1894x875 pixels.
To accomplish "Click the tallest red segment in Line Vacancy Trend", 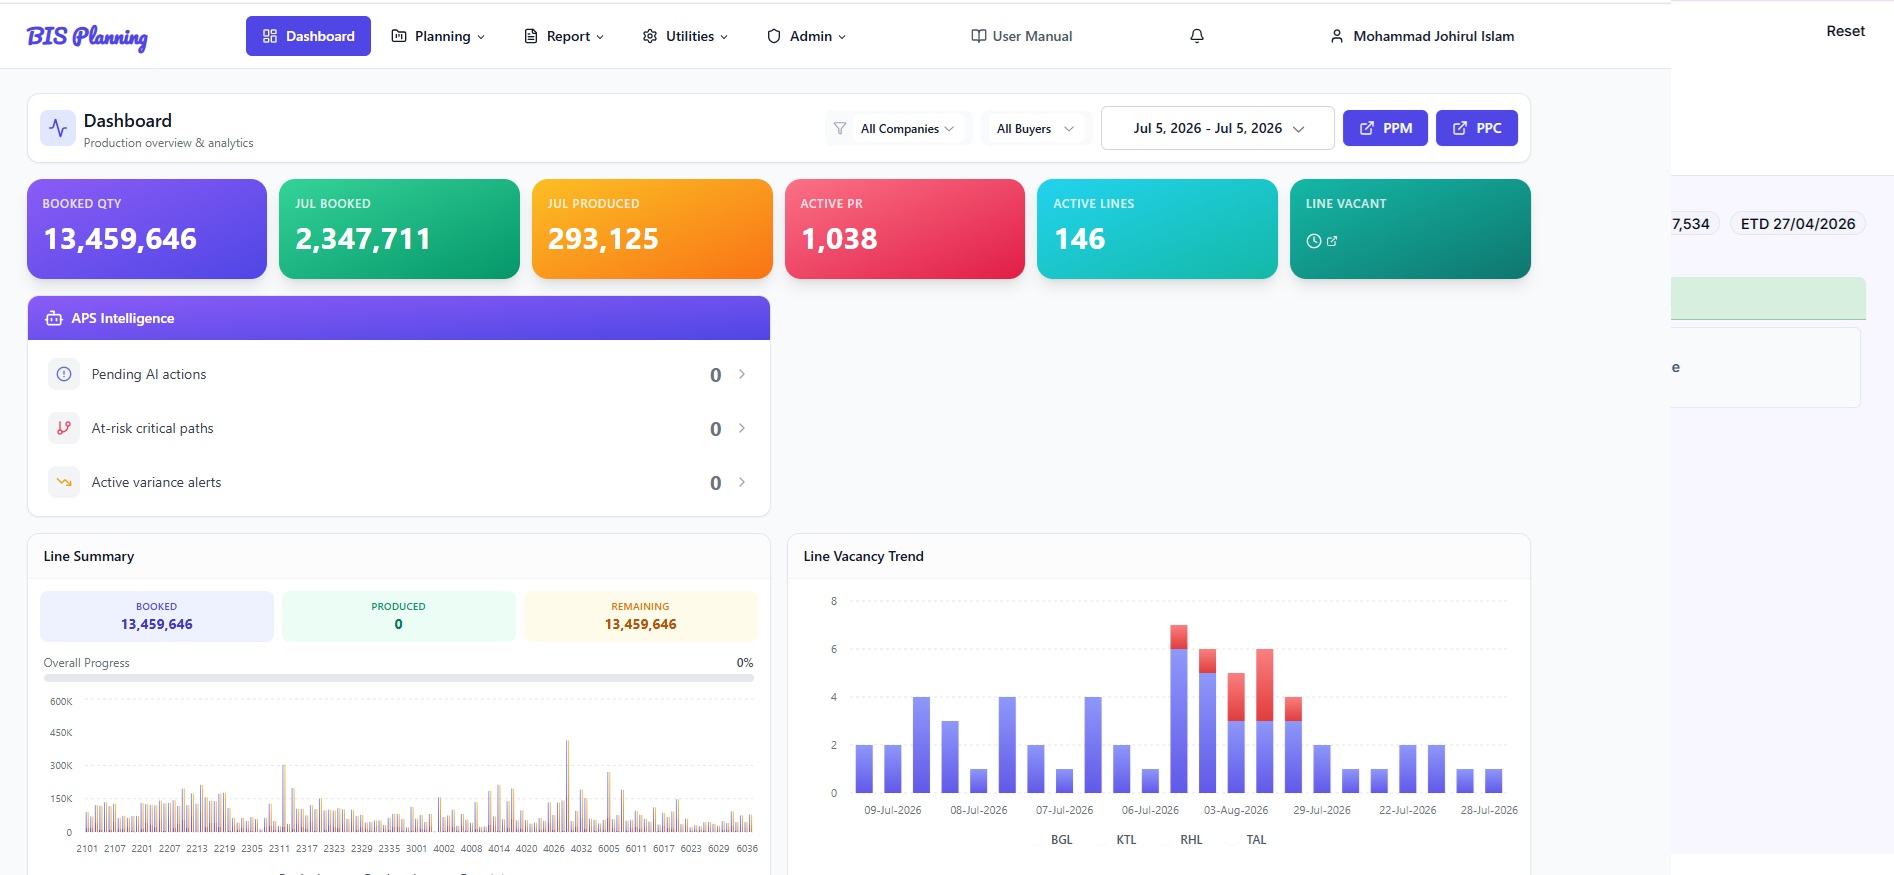I will pos(1264,685).
